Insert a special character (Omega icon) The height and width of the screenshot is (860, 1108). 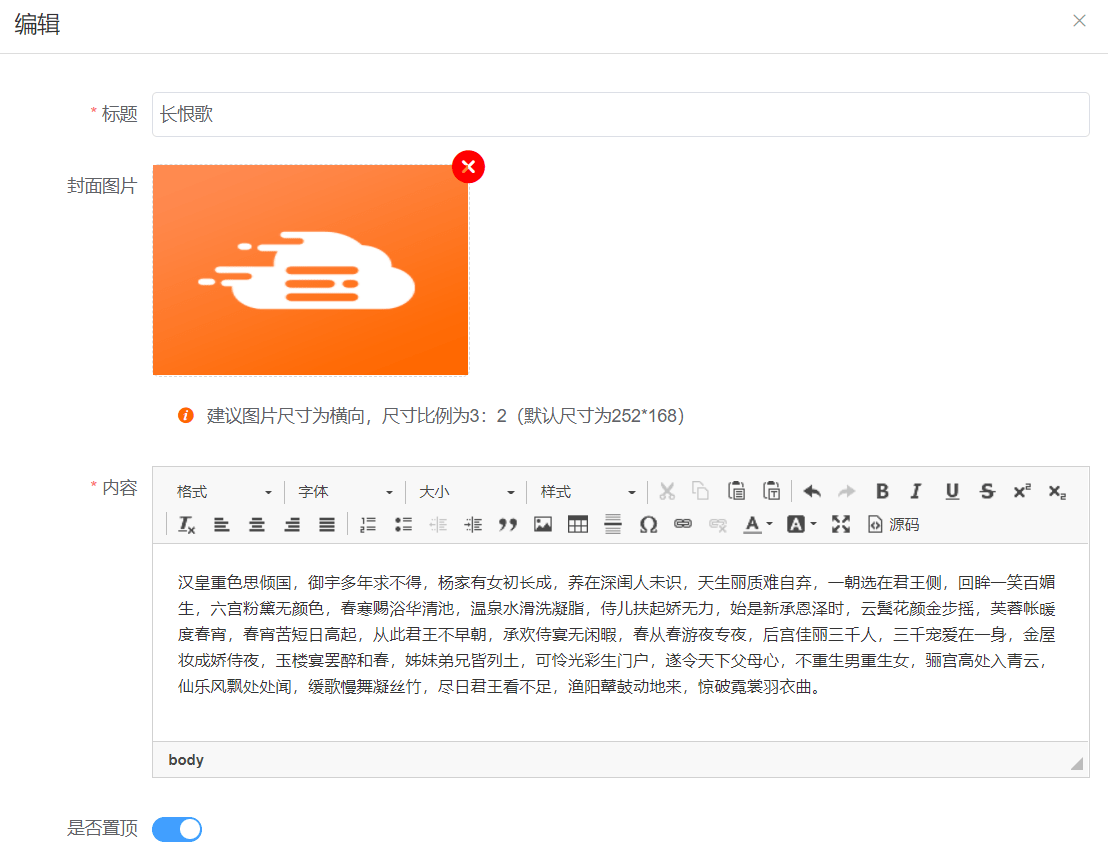point(648,524)
